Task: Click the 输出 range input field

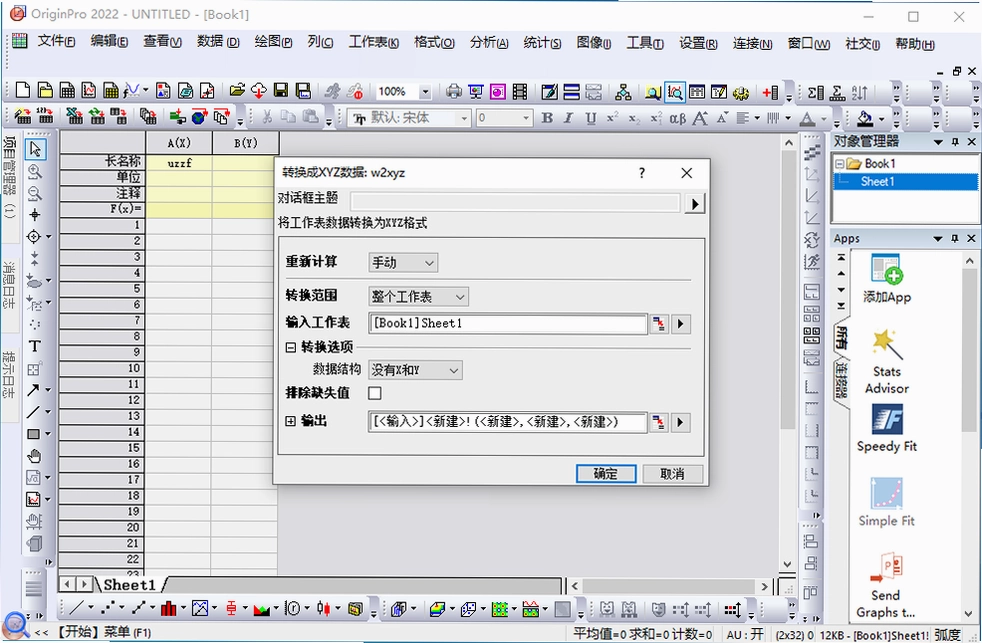Action: 507,422
